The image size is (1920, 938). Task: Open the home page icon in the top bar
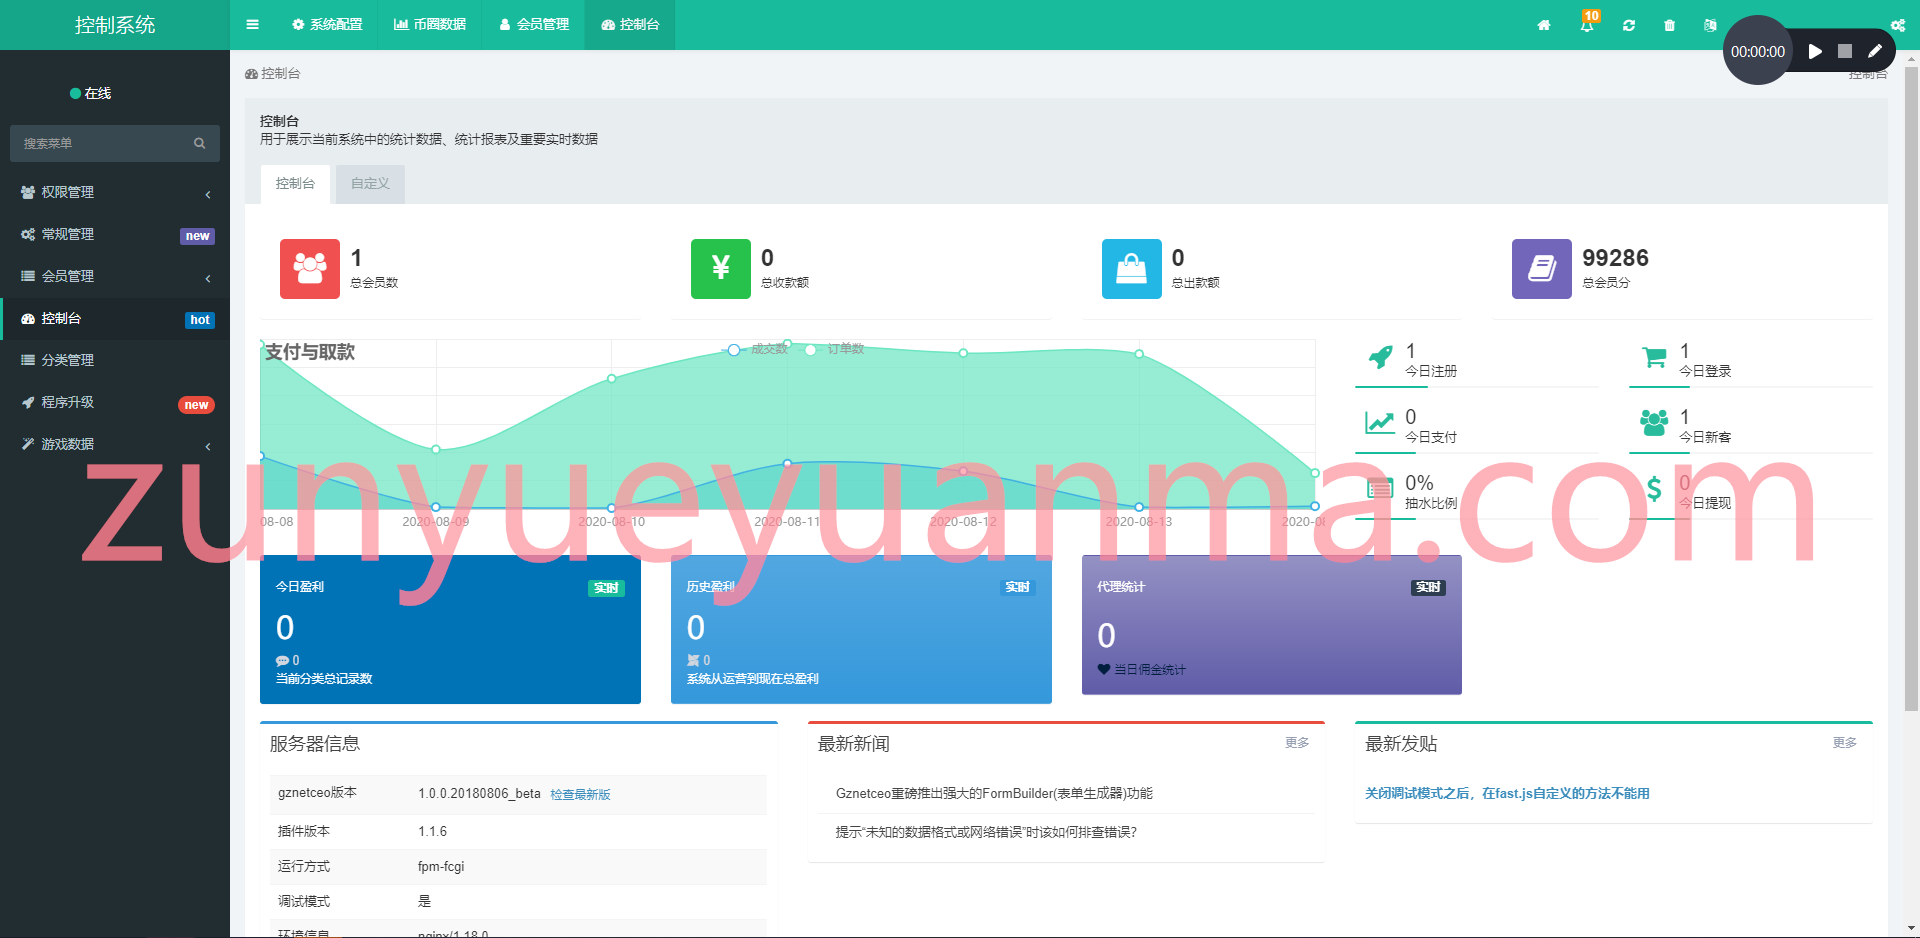pyautogui.click(x=1544, y=25)
